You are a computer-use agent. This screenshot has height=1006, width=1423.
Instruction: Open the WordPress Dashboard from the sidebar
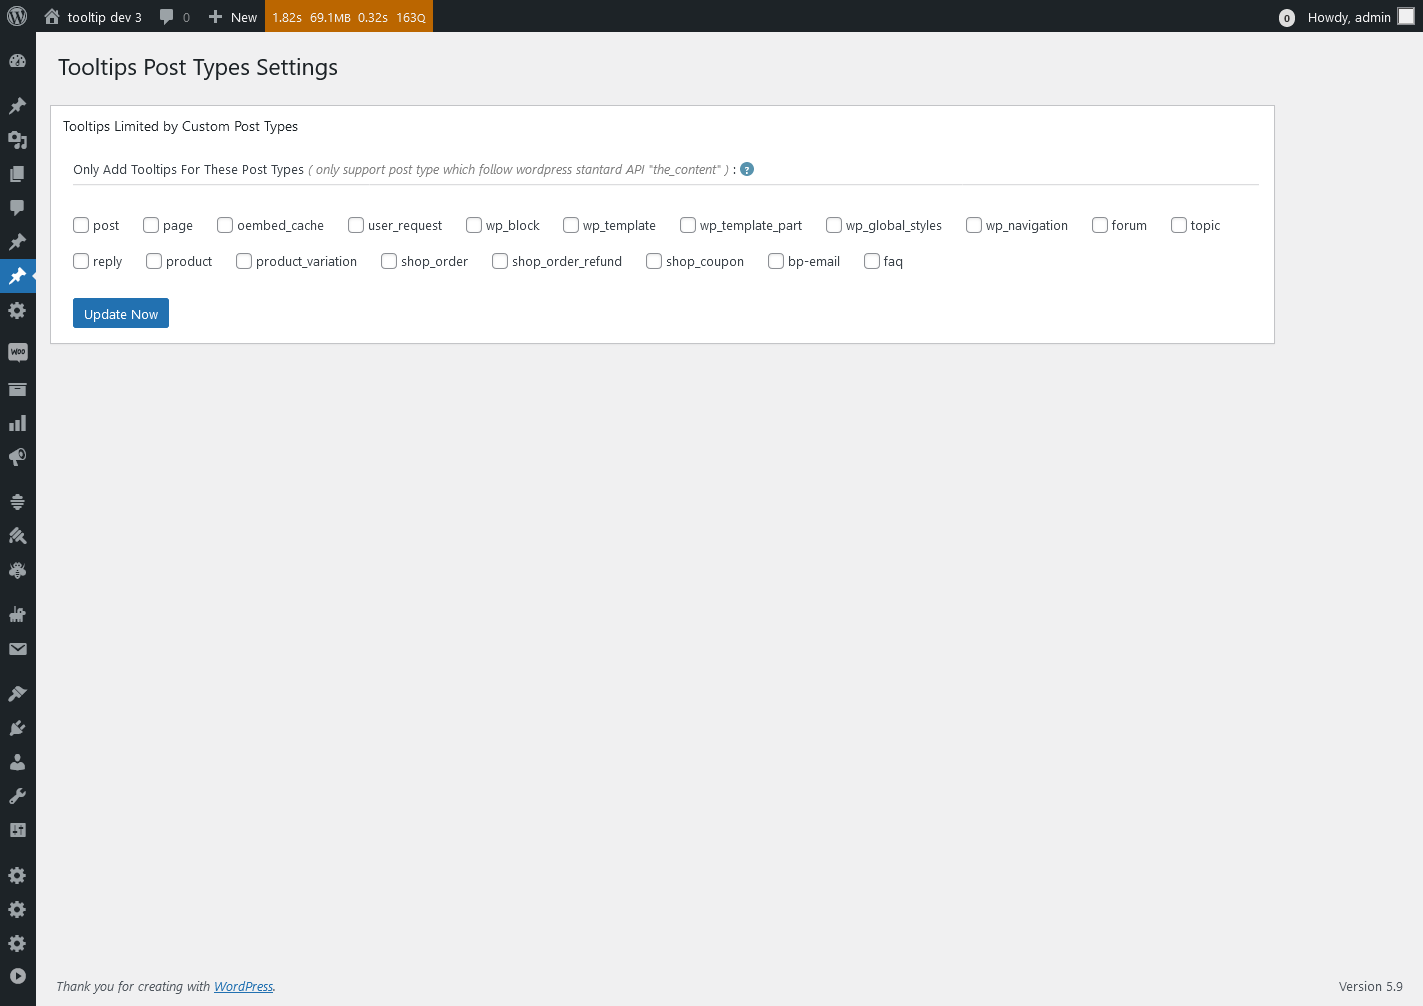(x=17, y=60)
